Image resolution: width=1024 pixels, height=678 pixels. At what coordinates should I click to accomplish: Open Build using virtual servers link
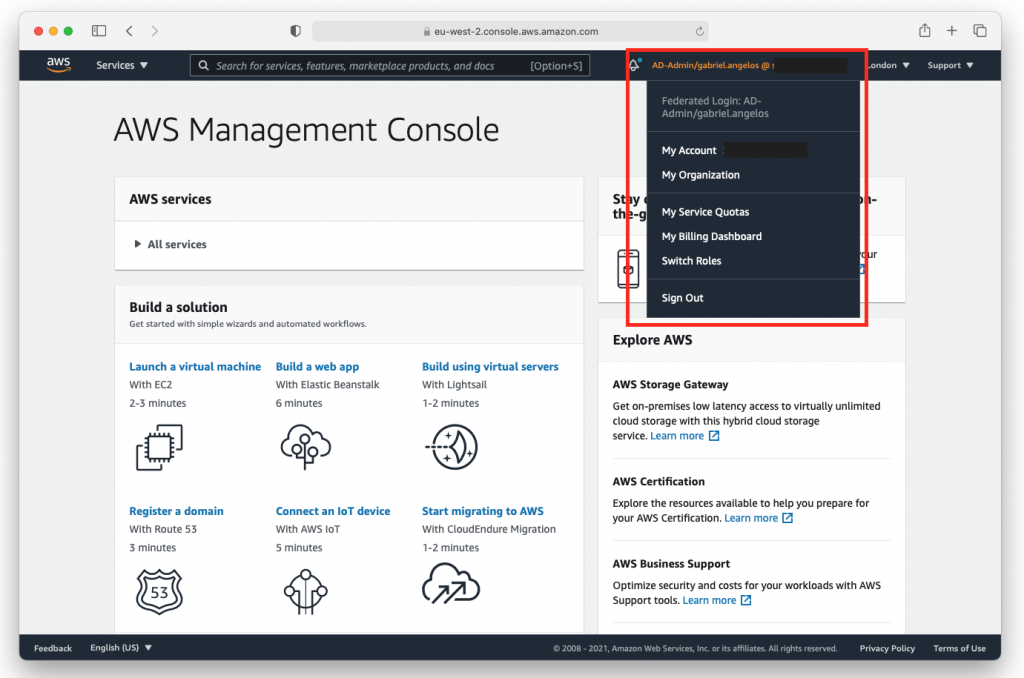(x=490, y=366)
